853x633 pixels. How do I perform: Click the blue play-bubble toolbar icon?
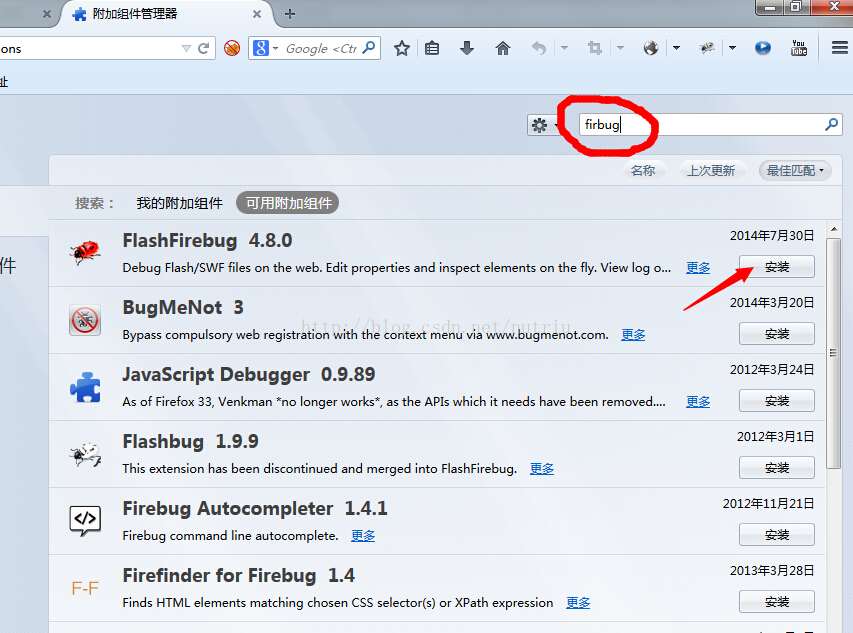pos(763,48)
